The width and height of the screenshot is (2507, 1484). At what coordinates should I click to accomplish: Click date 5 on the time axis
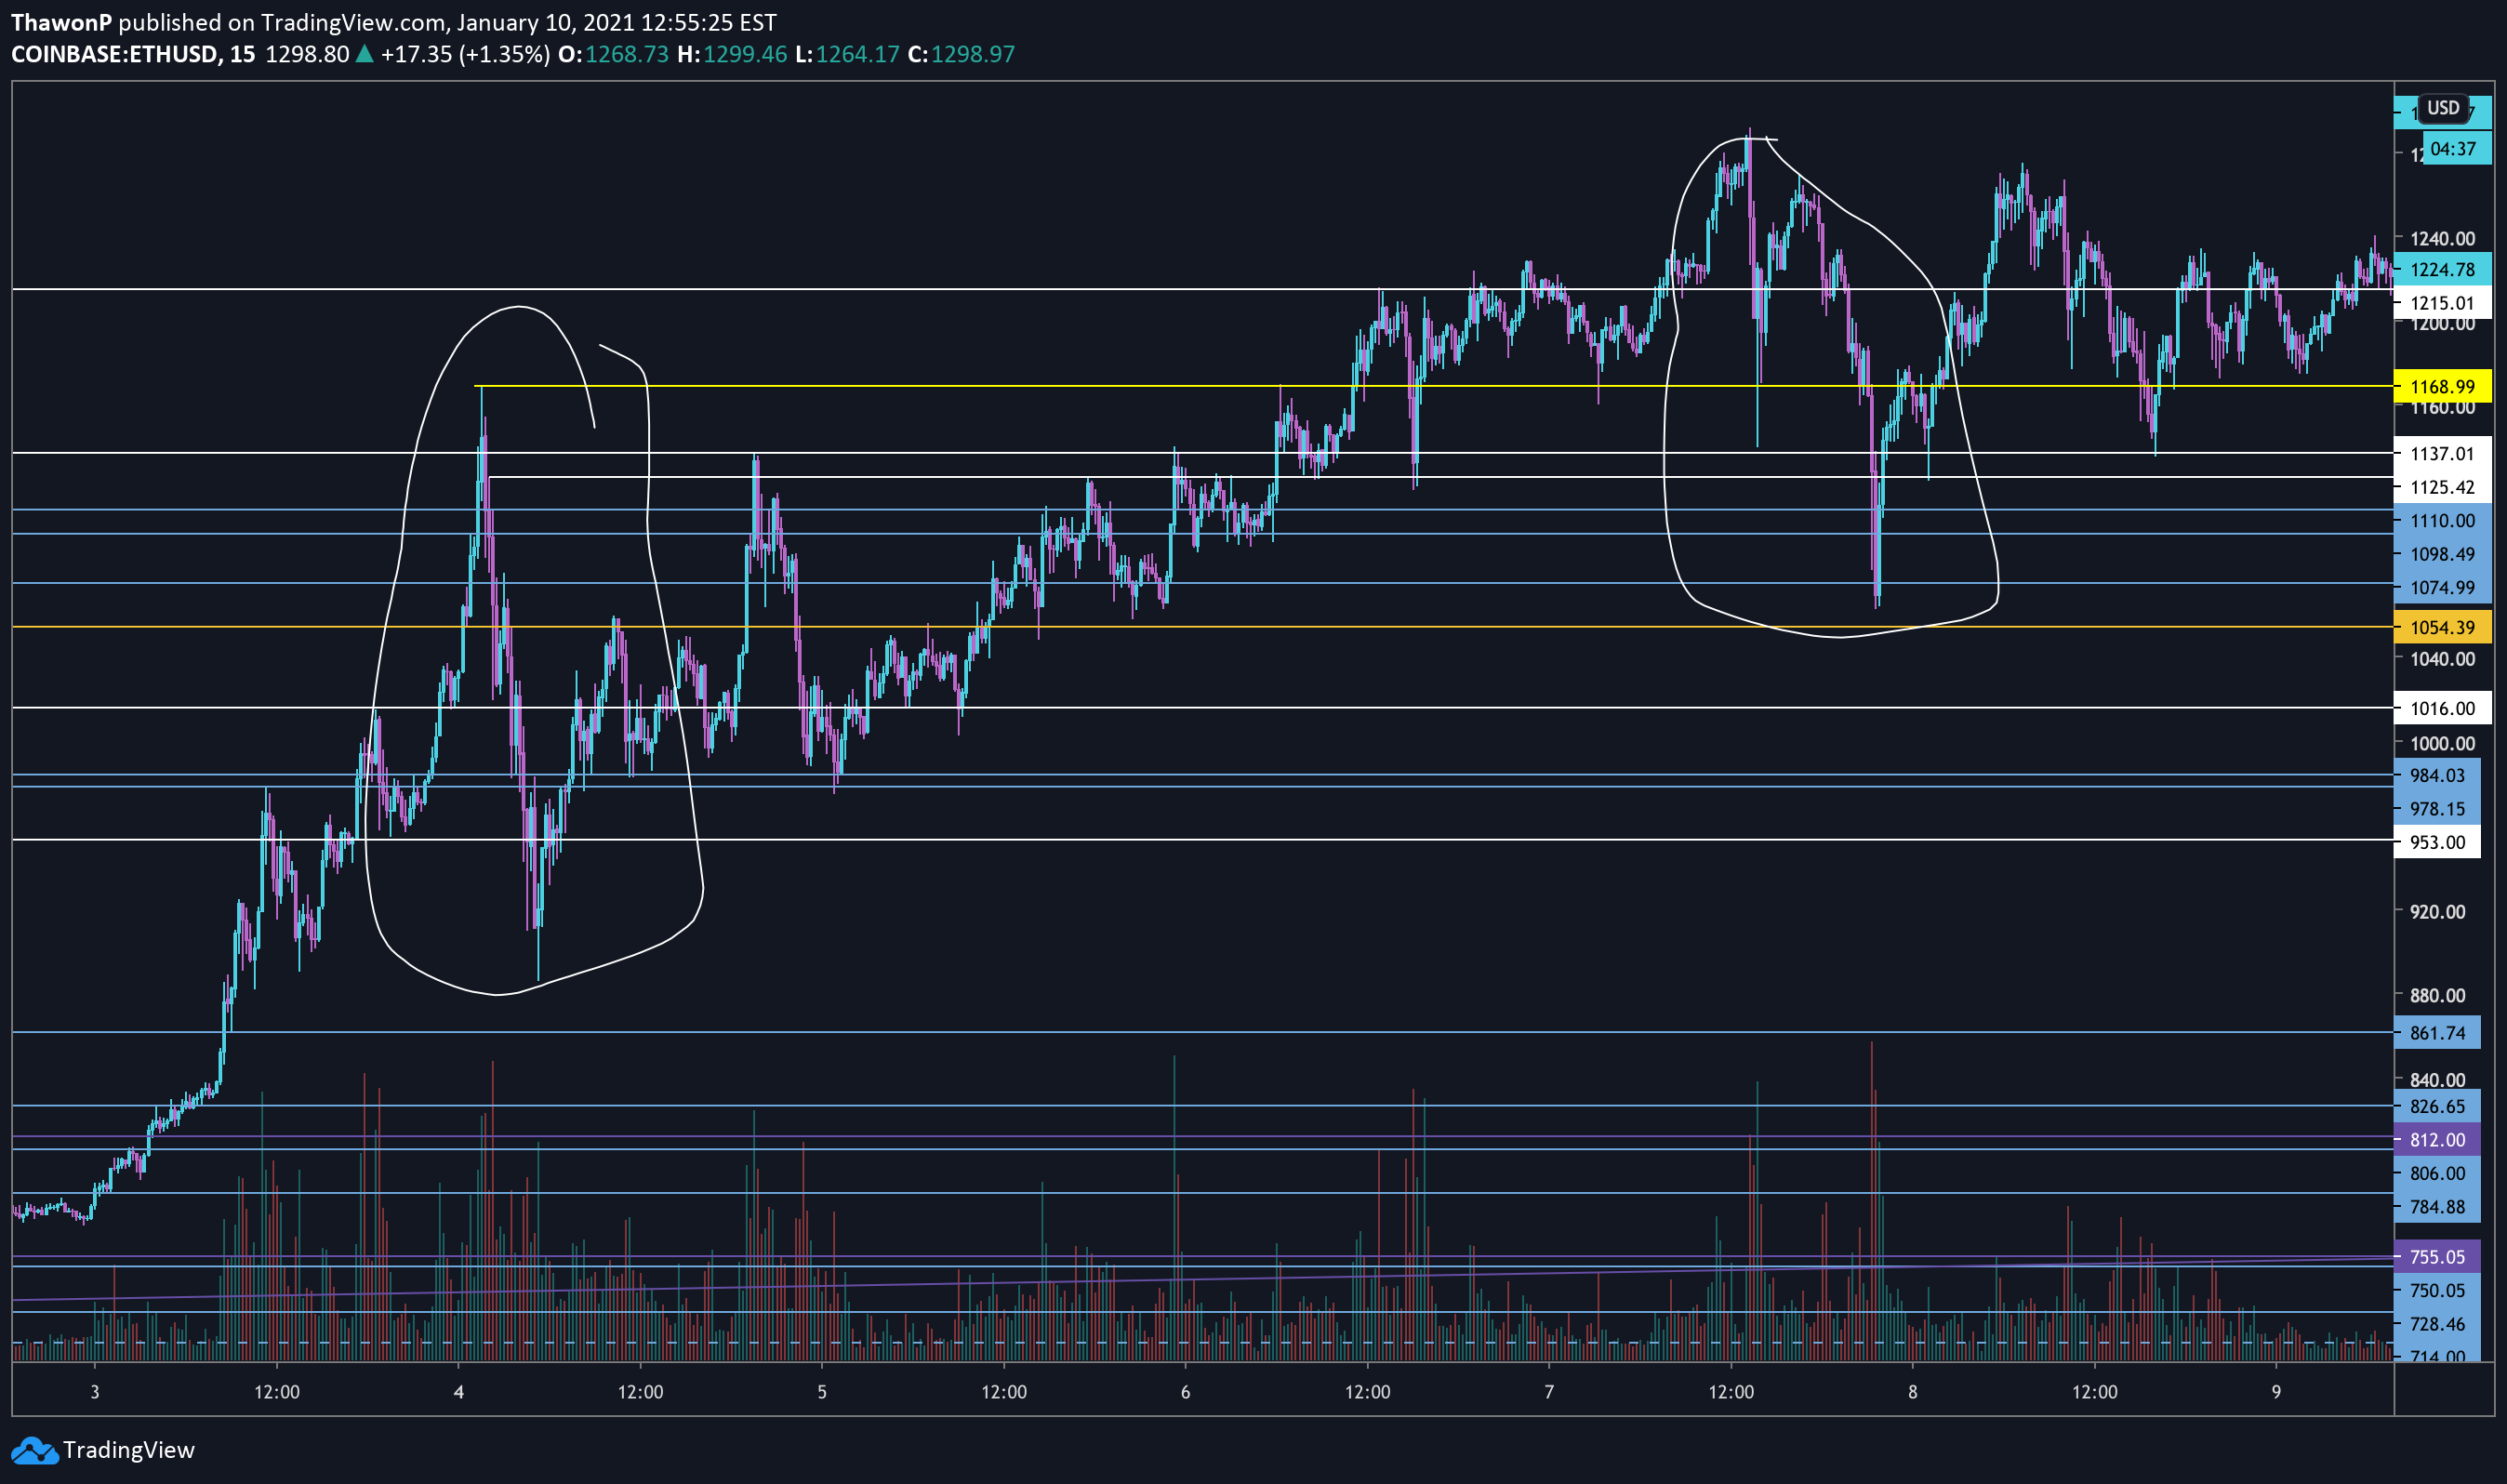822,1392
